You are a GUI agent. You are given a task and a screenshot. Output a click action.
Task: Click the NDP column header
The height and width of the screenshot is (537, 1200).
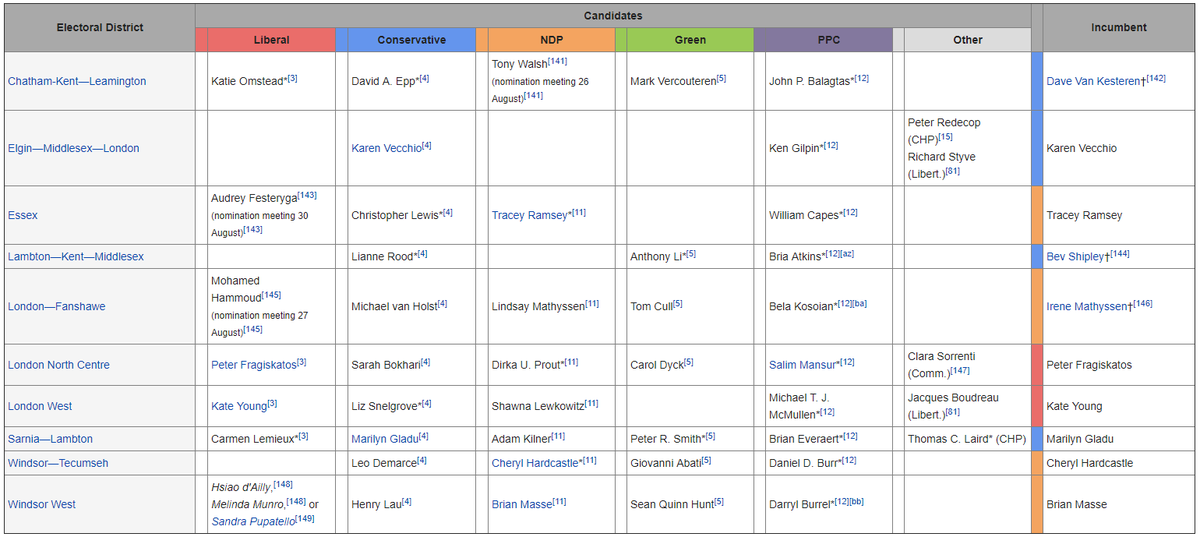(x=552, y=40)
